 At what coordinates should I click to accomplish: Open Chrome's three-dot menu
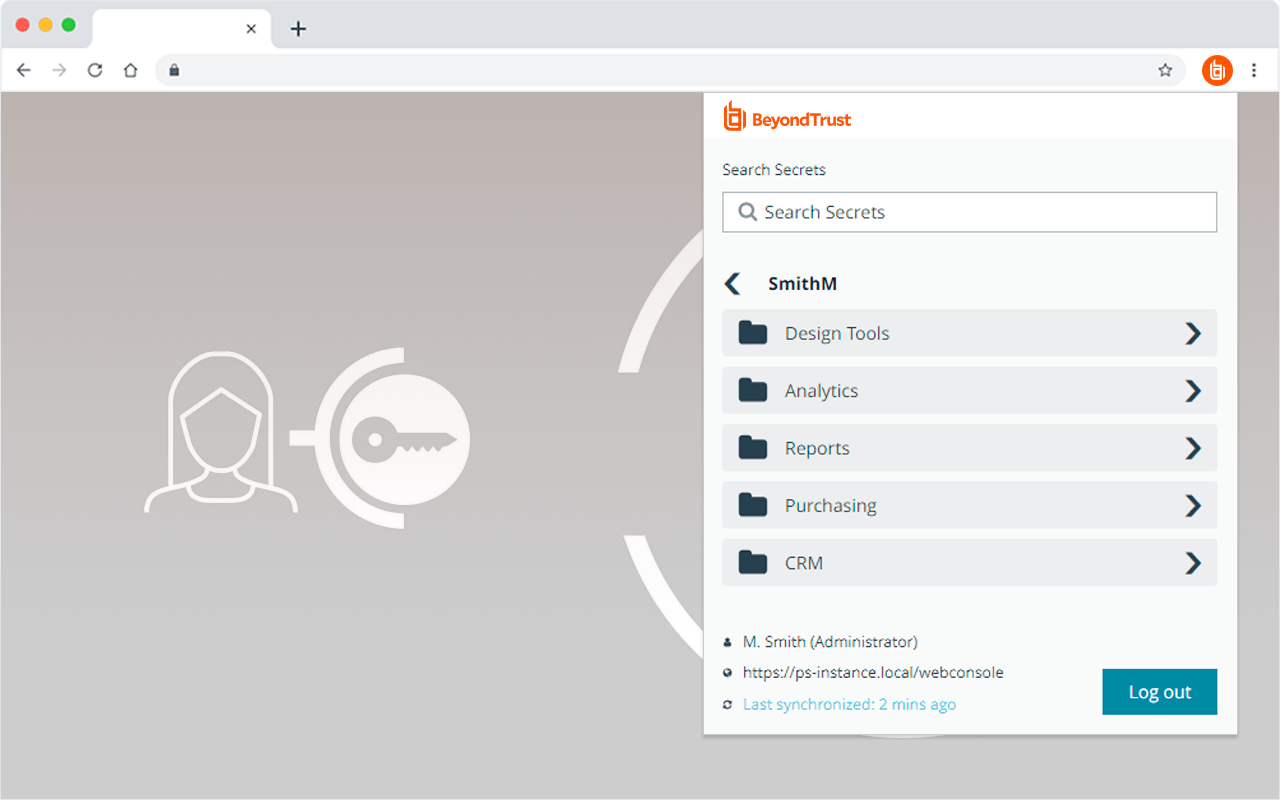(1254, 70)
